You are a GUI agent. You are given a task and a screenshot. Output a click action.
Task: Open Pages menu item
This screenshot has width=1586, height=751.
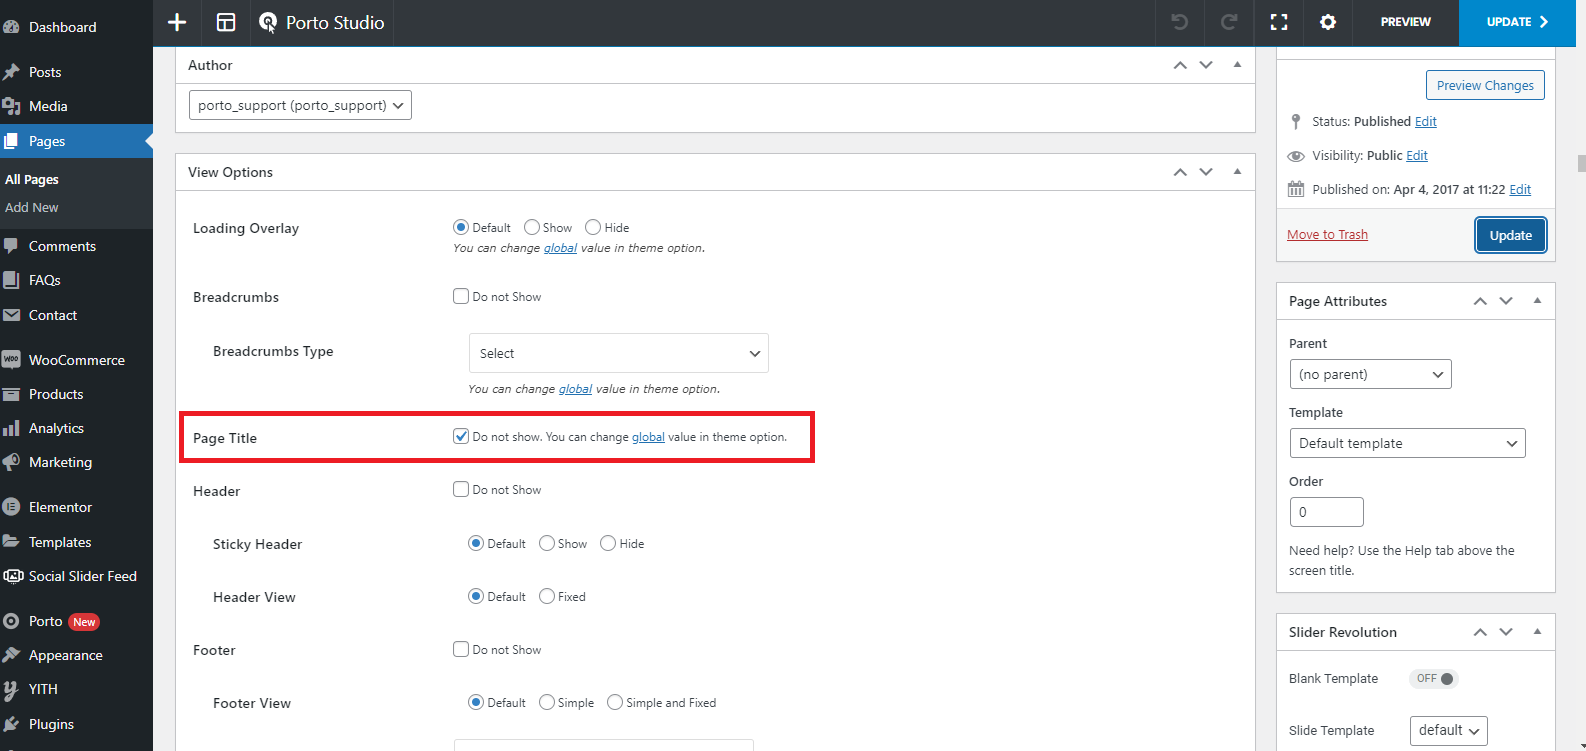76,141
